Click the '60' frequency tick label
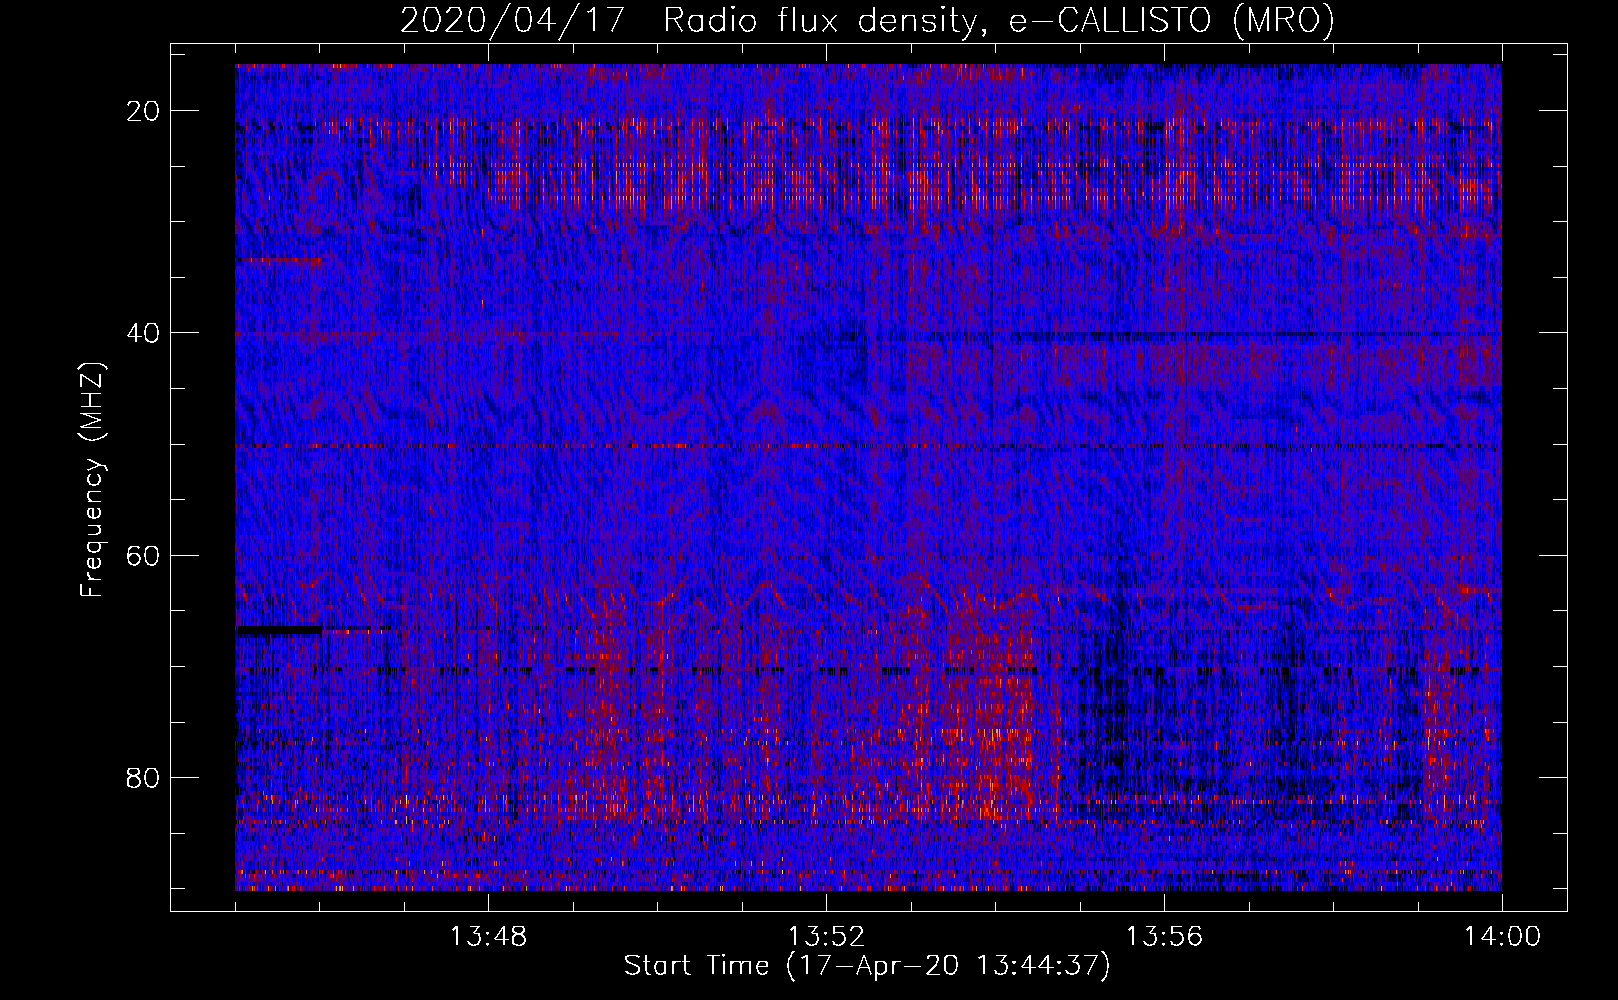 (x=144, y=555)
